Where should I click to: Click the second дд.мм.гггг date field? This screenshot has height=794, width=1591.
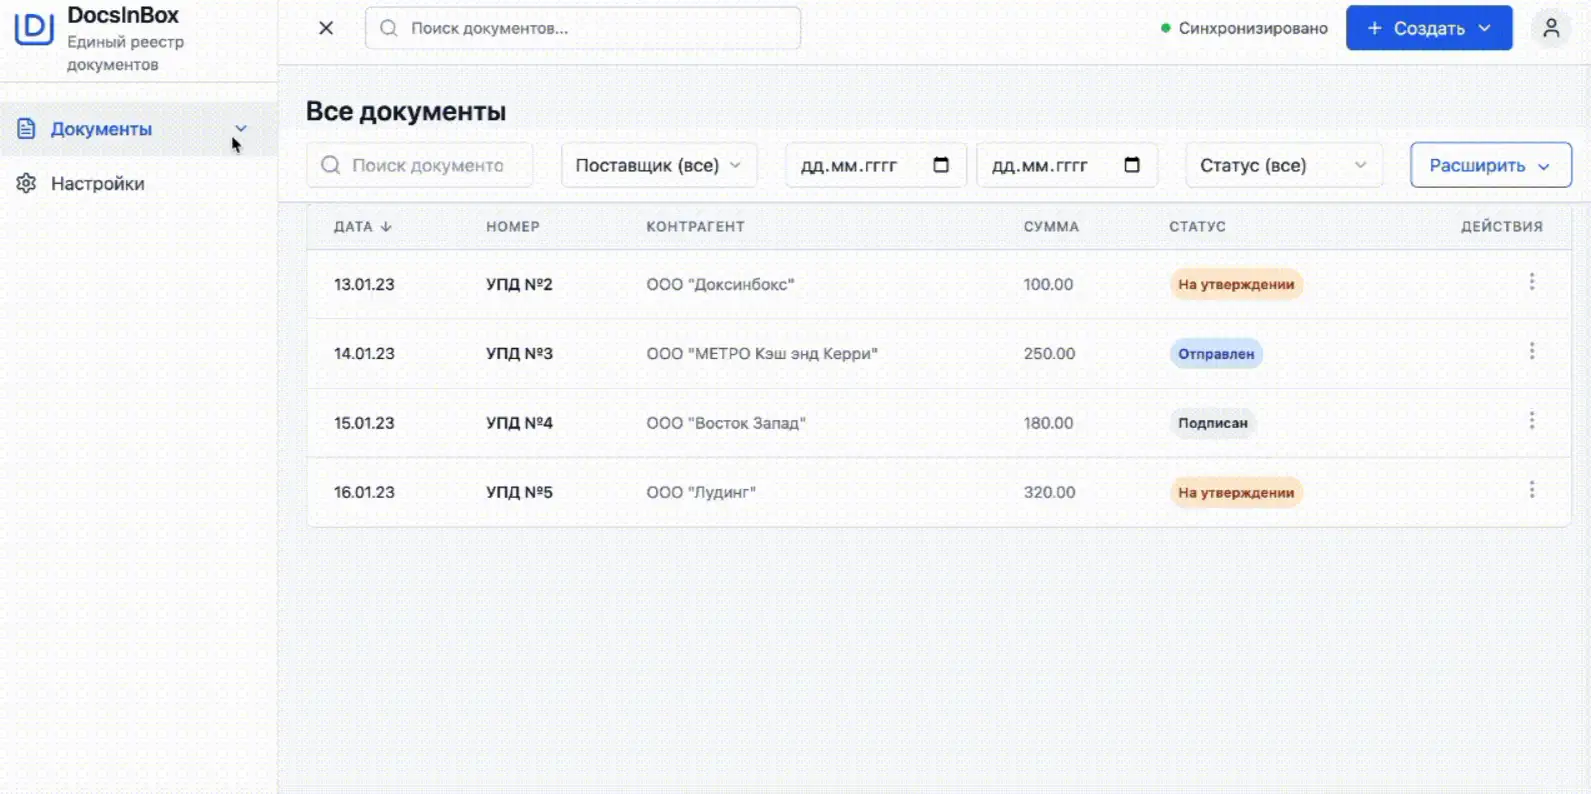click(x=1067, y=165)
